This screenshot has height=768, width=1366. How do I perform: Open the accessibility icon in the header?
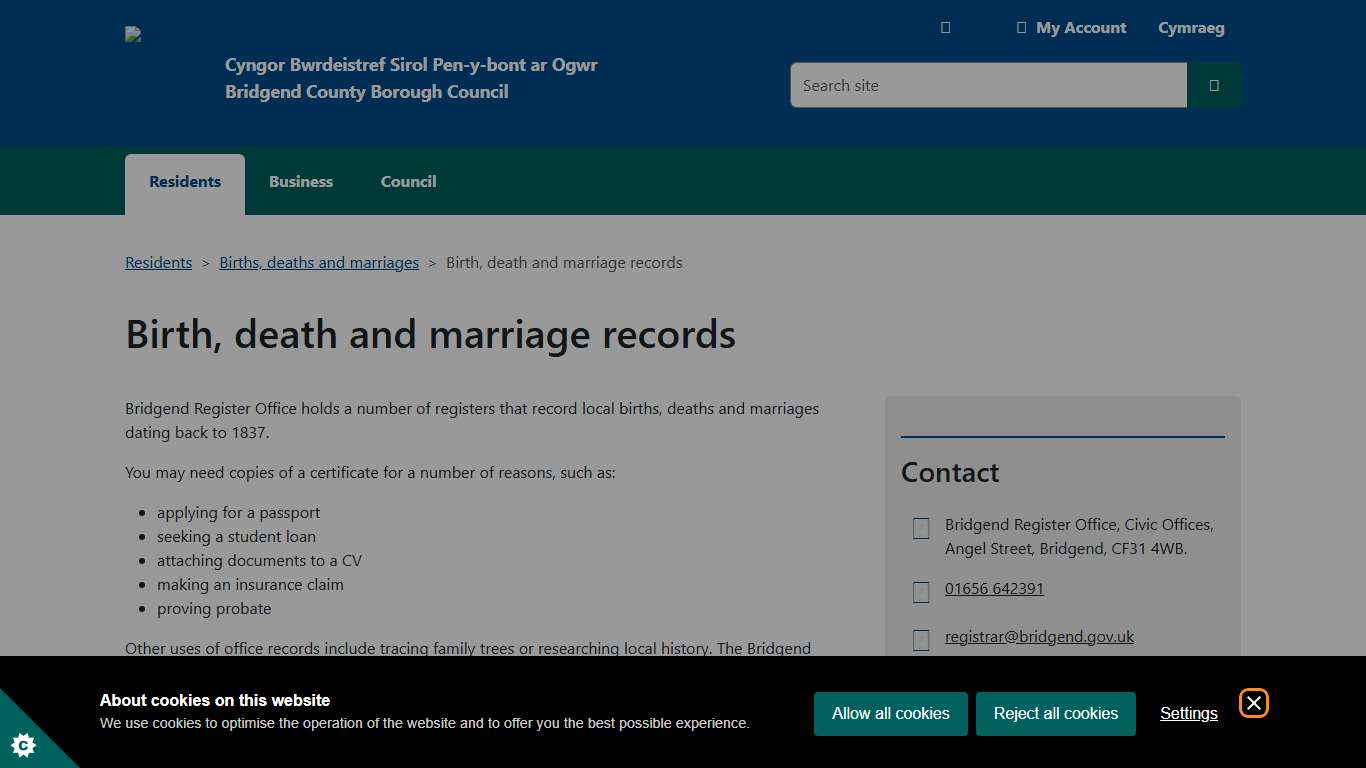coord(944,27)
